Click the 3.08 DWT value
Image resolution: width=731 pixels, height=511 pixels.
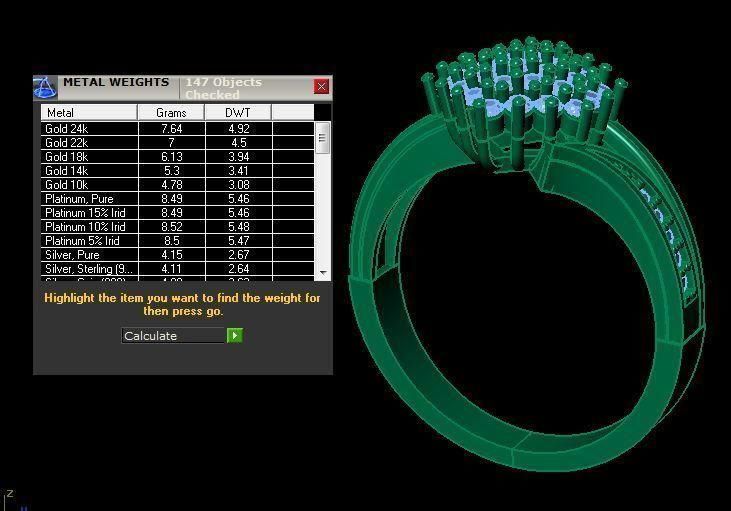(x=239, y=185)
